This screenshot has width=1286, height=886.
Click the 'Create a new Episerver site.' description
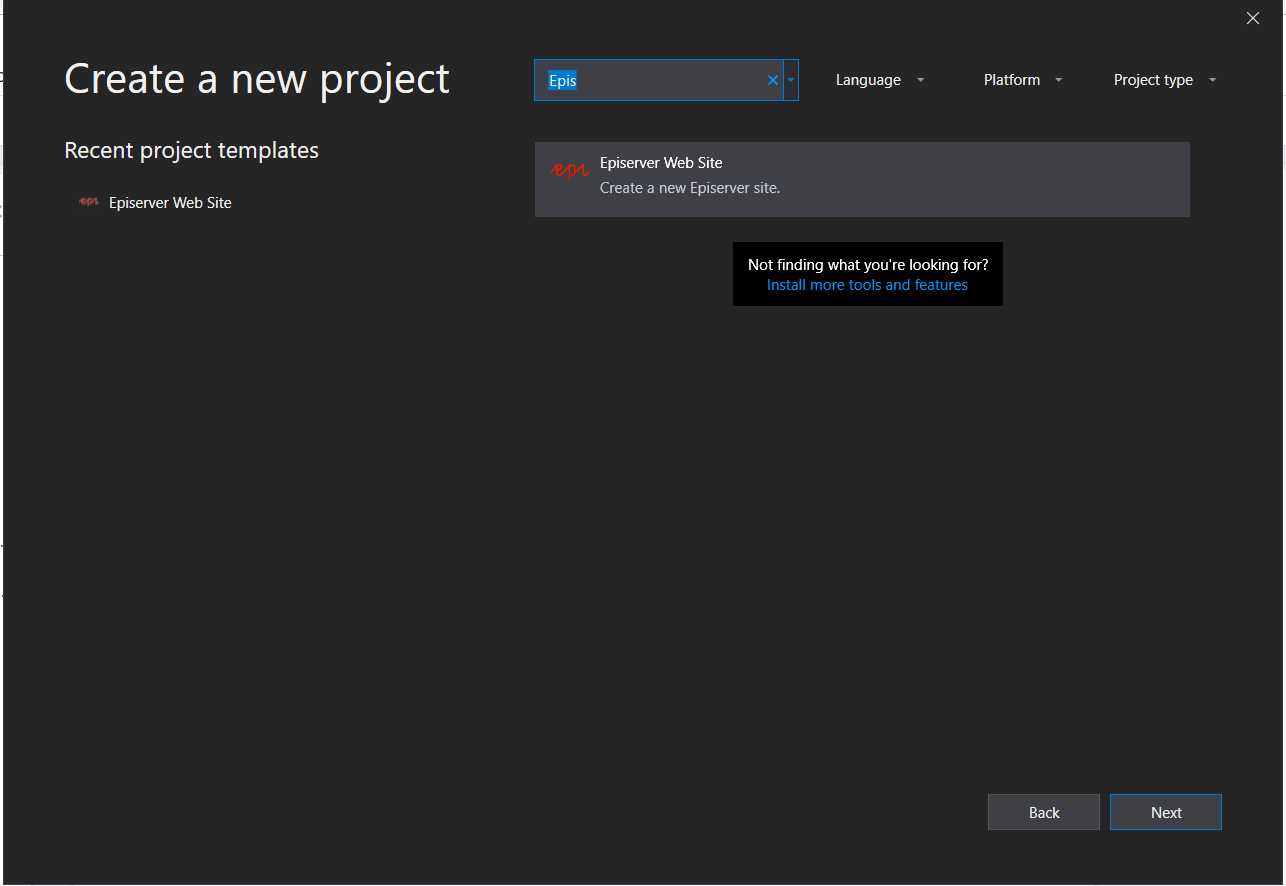[x=689, y=188]
